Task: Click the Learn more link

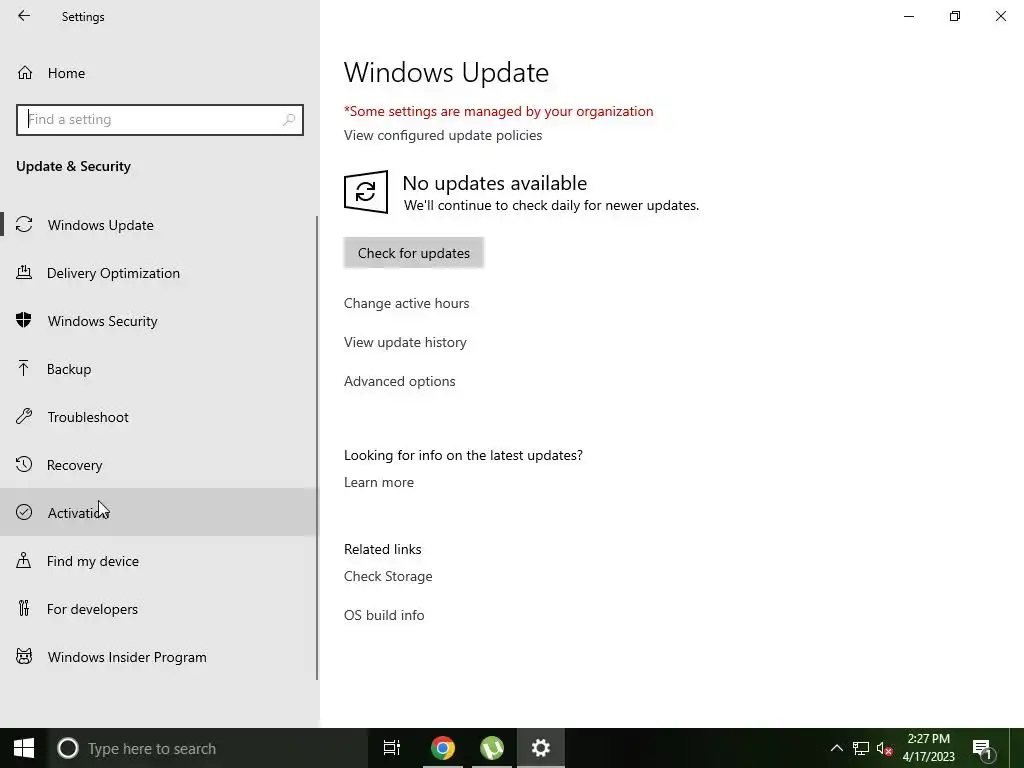Action: (379, 482)
